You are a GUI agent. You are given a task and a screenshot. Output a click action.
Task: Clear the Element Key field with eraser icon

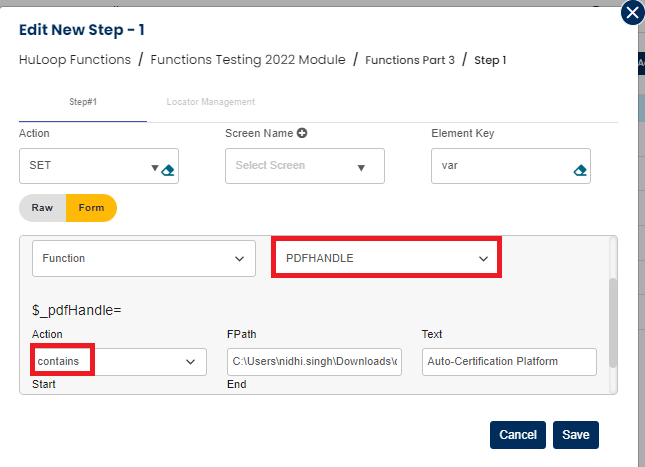coord(580,170)
